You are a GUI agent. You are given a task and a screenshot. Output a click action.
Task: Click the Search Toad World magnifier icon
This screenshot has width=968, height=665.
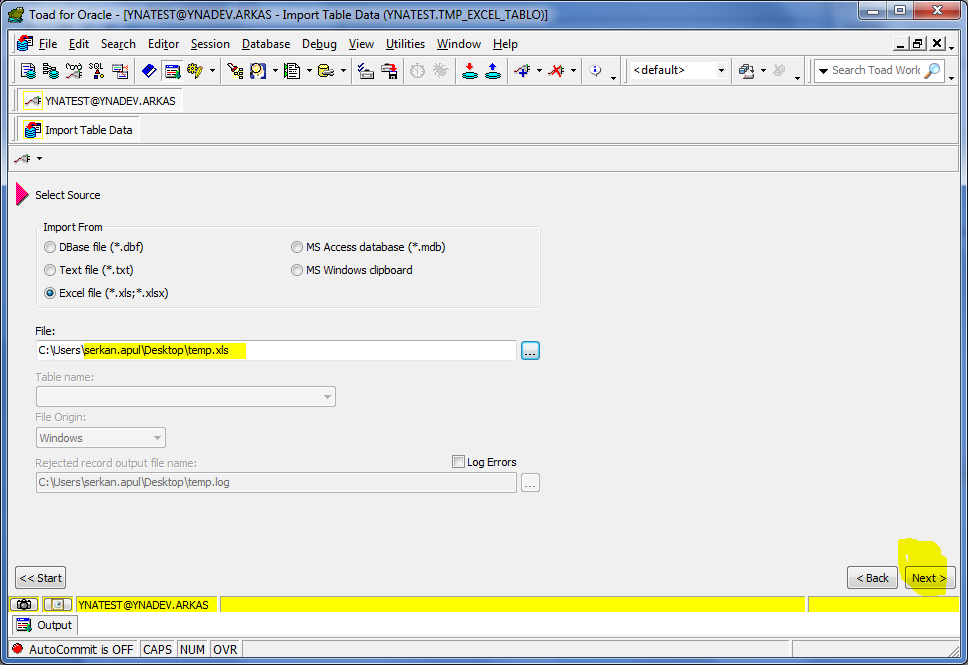[x=933, y=70]
